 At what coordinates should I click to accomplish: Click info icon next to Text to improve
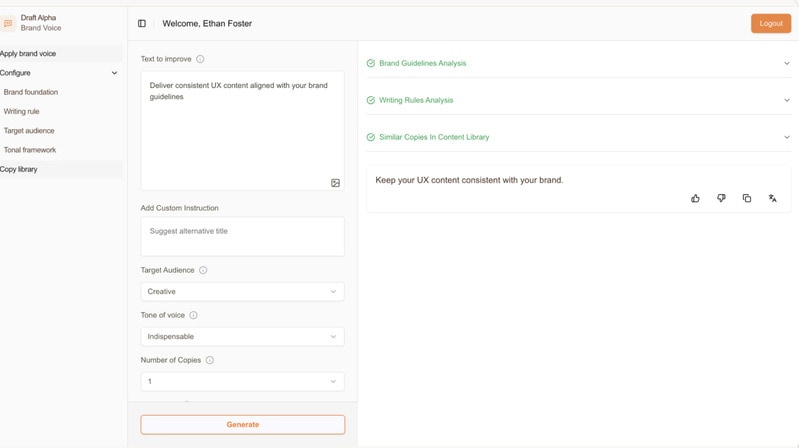(x=200, y=59)
